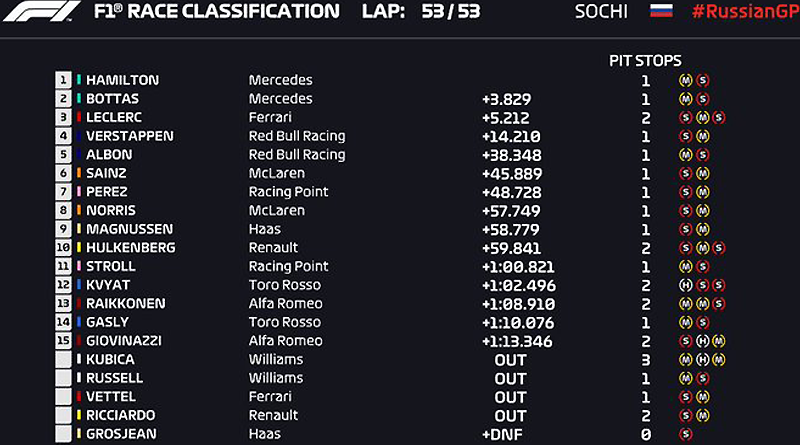800x445 pixels.
Task: Click the LAP 53/53 counter
Action: click(x=421, y=12)
